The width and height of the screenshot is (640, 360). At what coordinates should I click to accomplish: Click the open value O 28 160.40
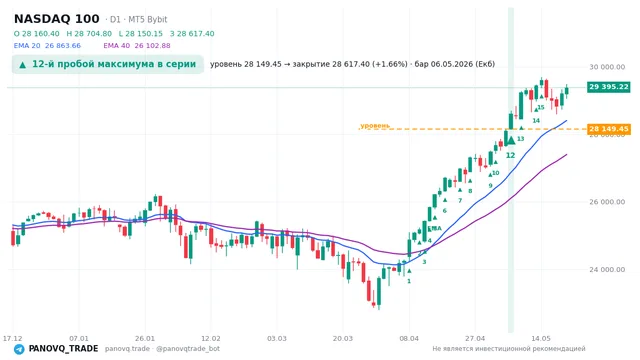pyautogui.click(x=36, y=33)
